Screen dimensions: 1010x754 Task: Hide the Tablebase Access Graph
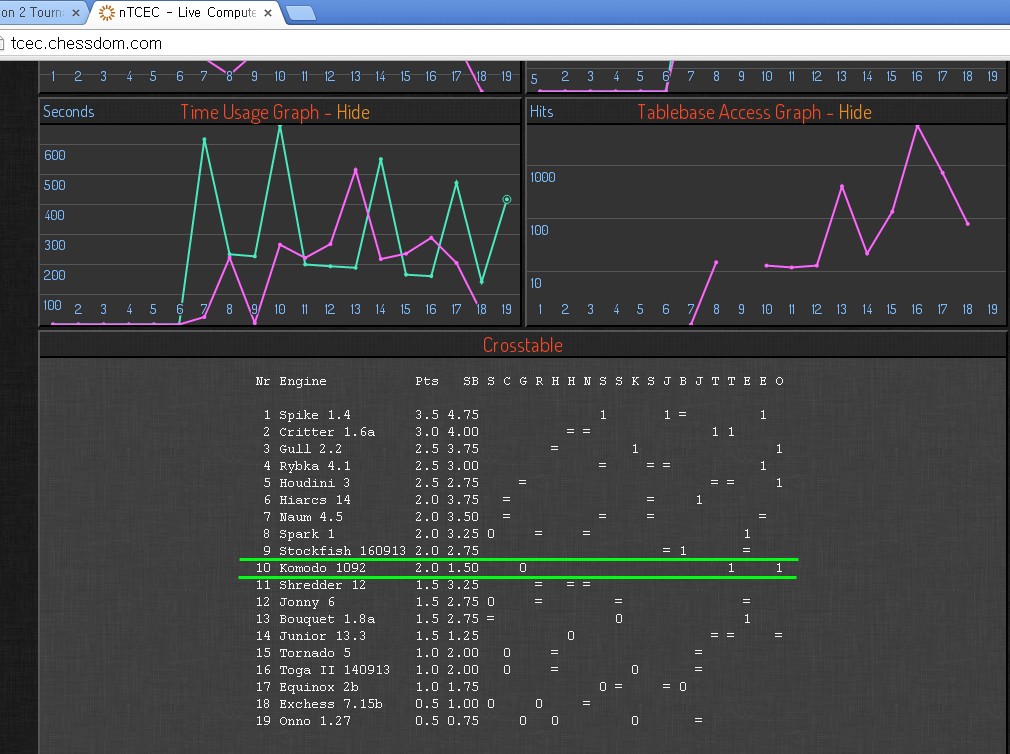[855, 112]
